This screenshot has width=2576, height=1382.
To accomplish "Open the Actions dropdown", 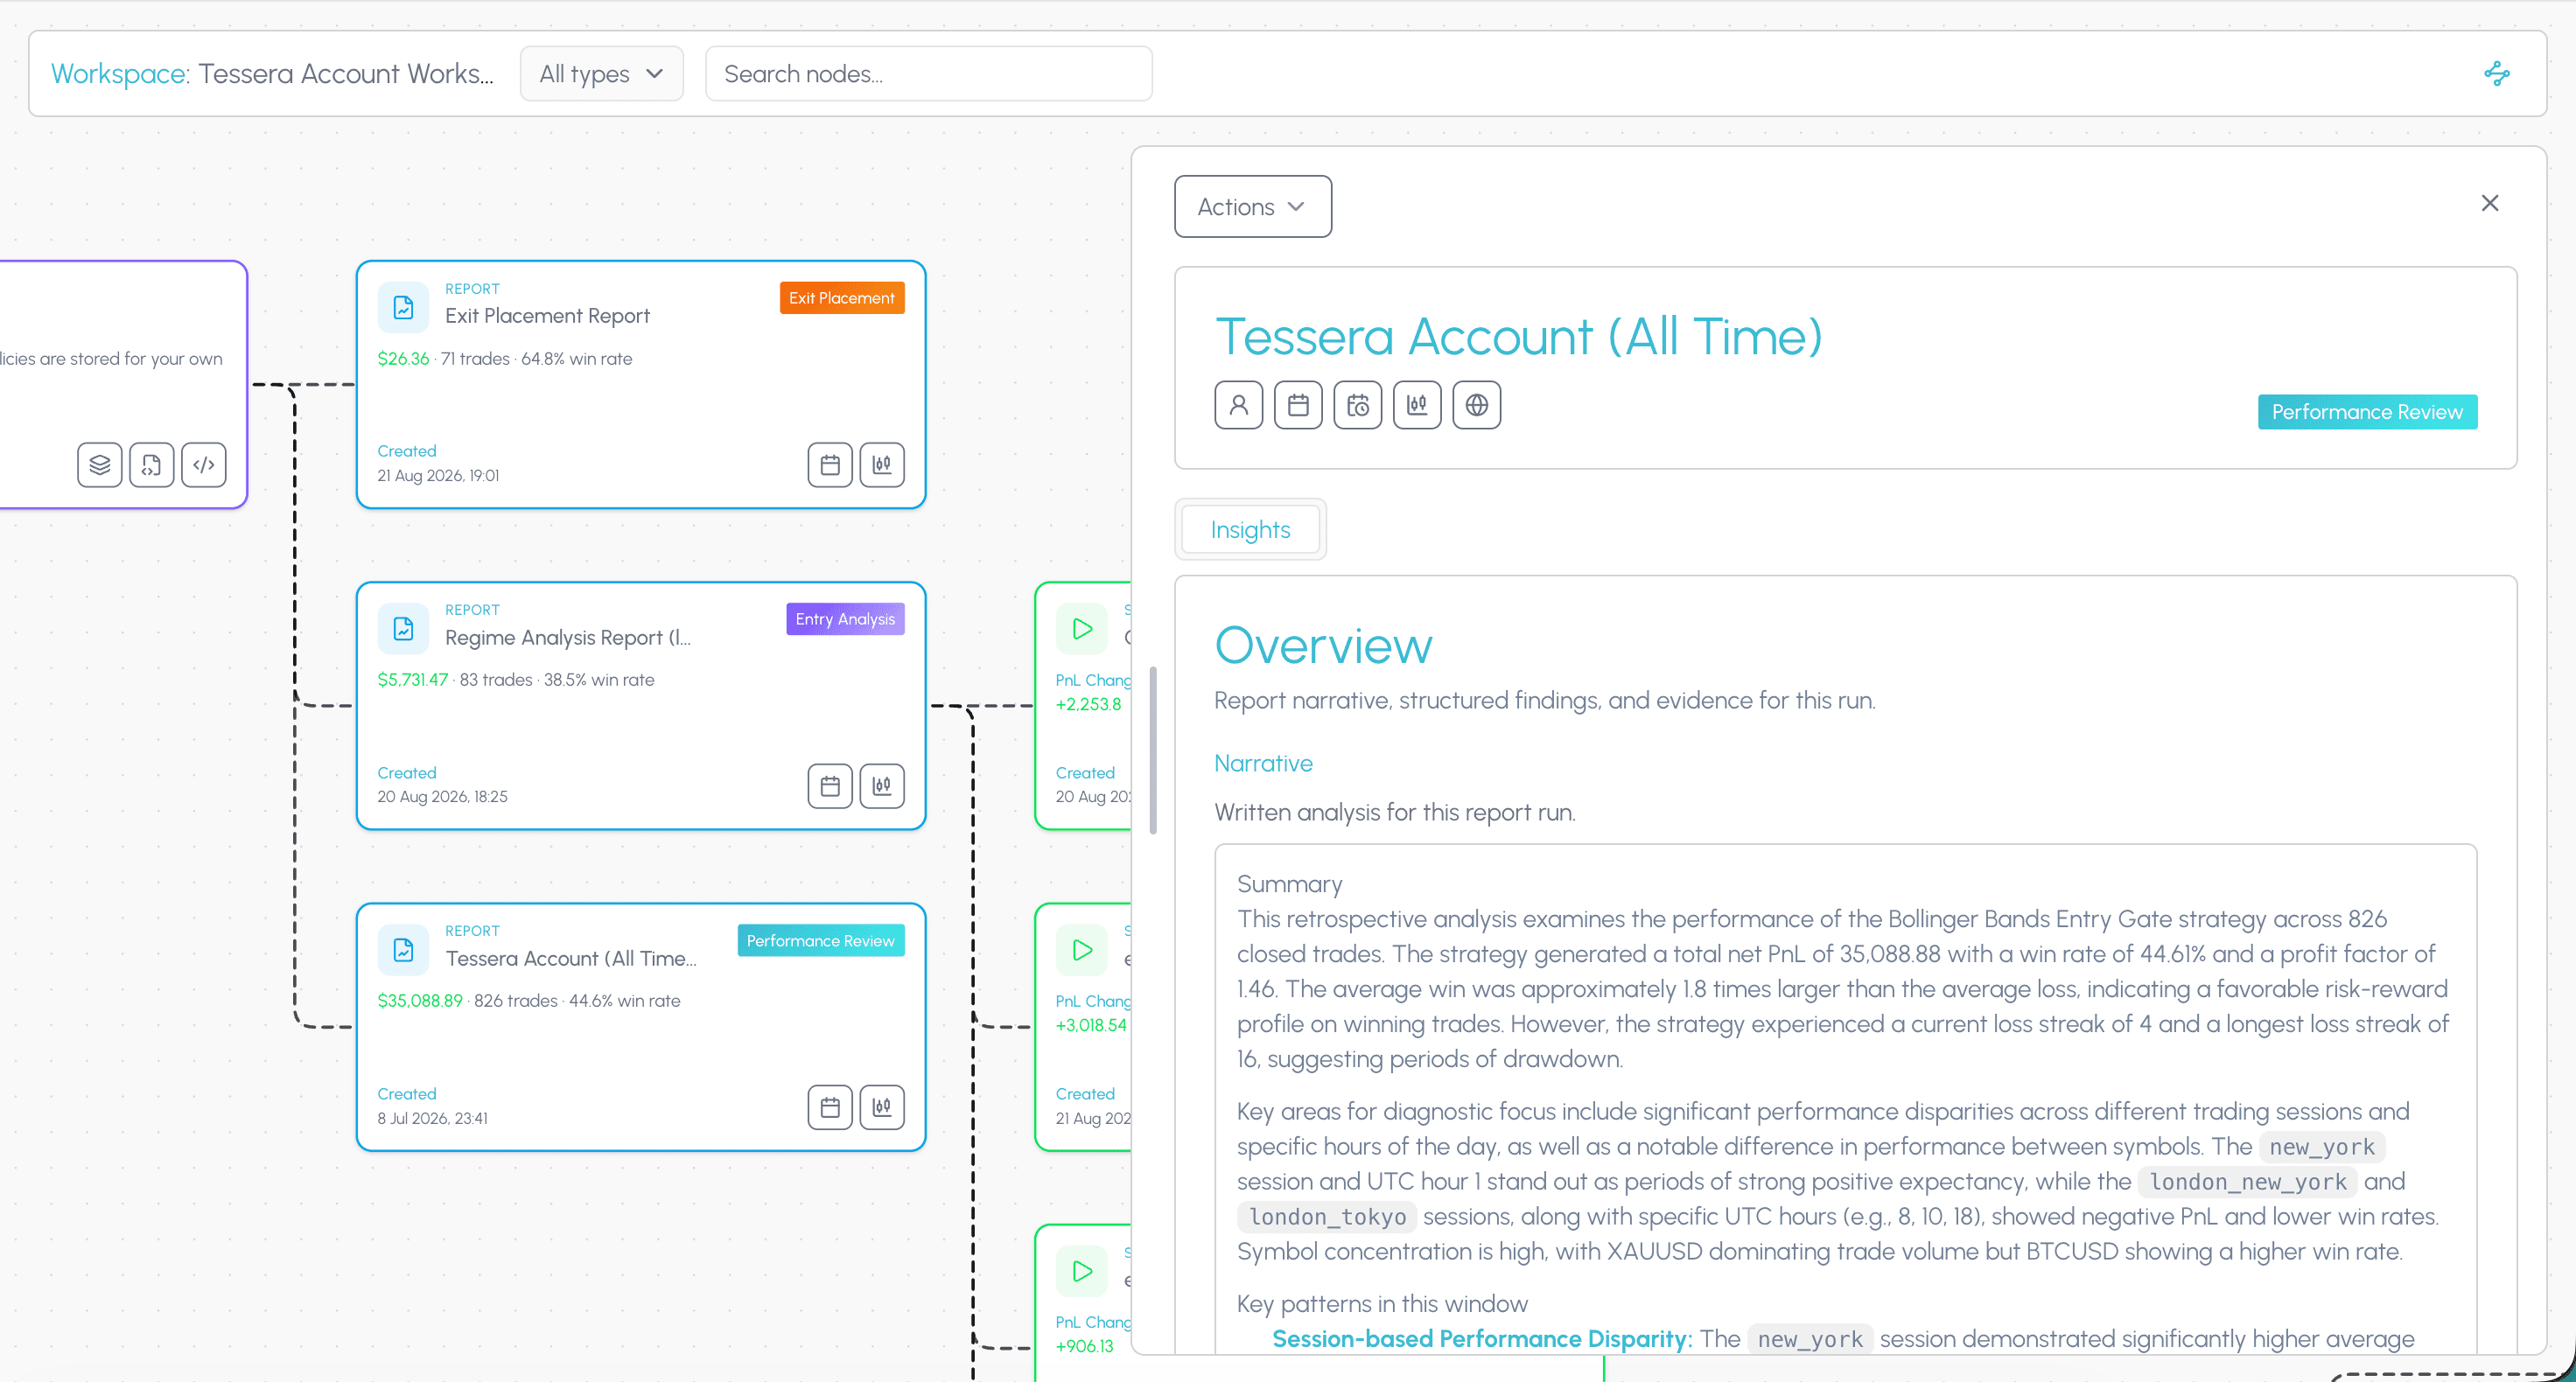I will click(1252, 207).
